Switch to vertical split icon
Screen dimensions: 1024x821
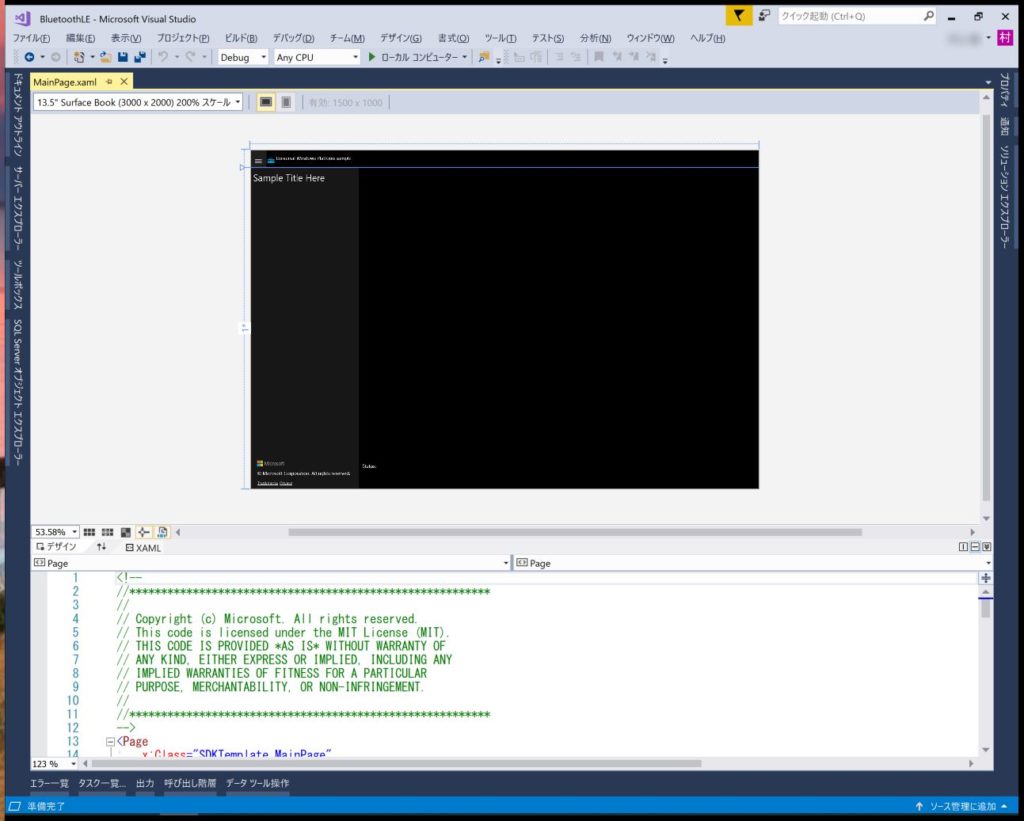tap(963, 547)
